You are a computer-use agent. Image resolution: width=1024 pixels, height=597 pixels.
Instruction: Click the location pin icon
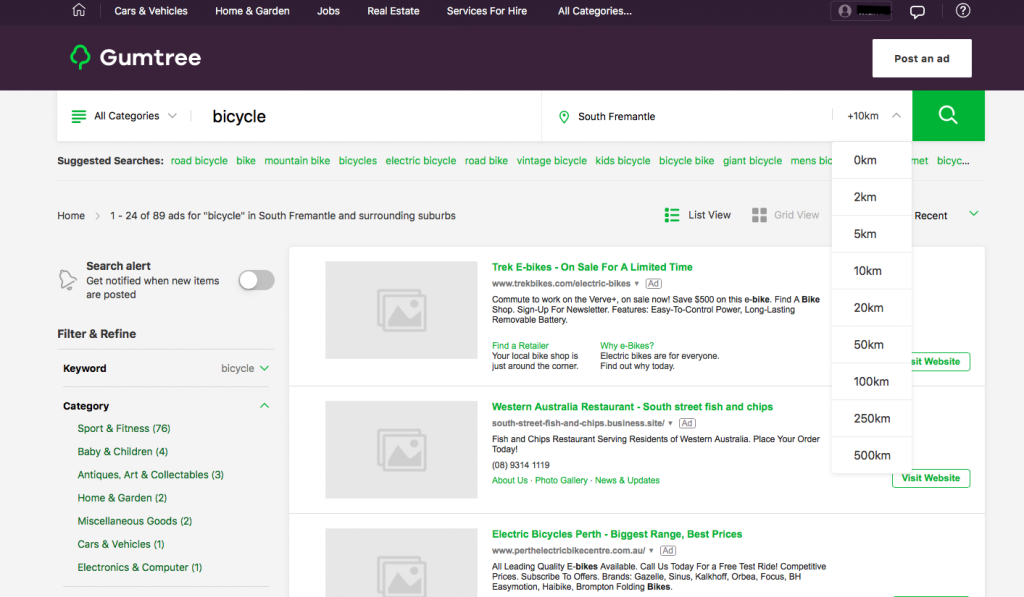point(564,117)
